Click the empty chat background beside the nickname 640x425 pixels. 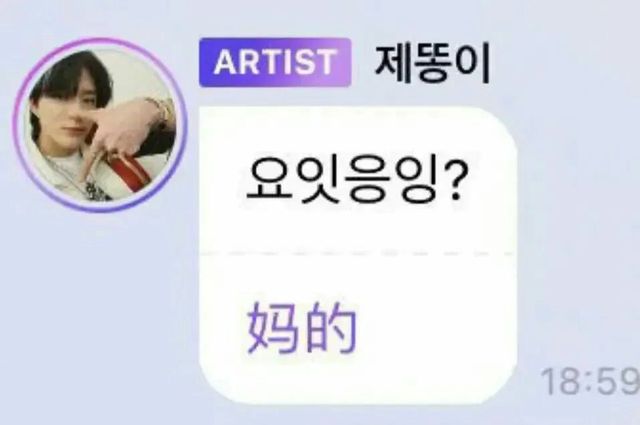565,65
